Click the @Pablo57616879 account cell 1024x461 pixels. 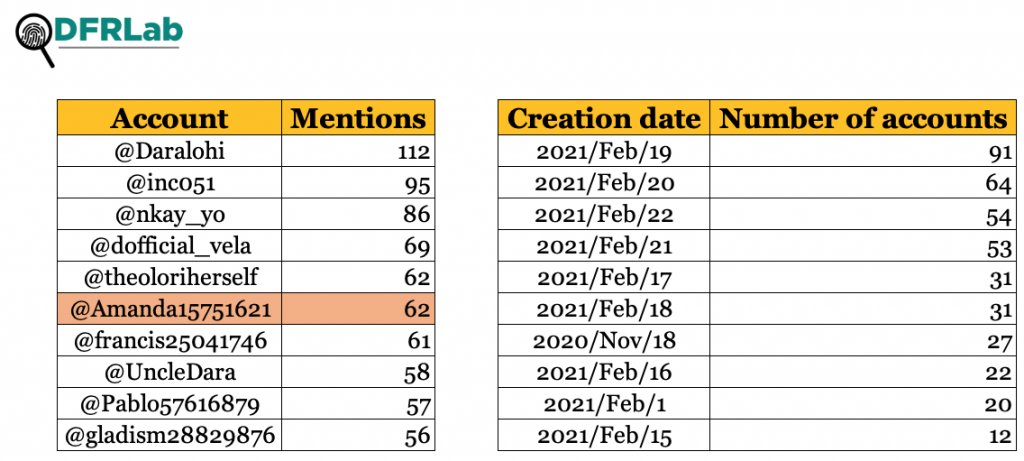point(169,403)
